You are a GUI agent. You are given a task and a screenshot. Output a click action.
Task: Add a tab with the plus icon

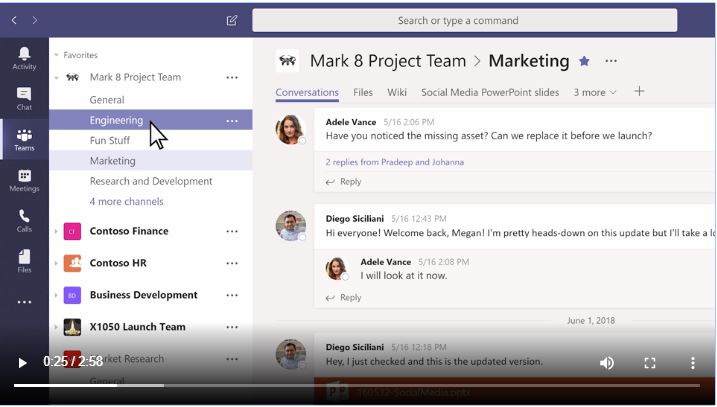(x=639, y=91)
